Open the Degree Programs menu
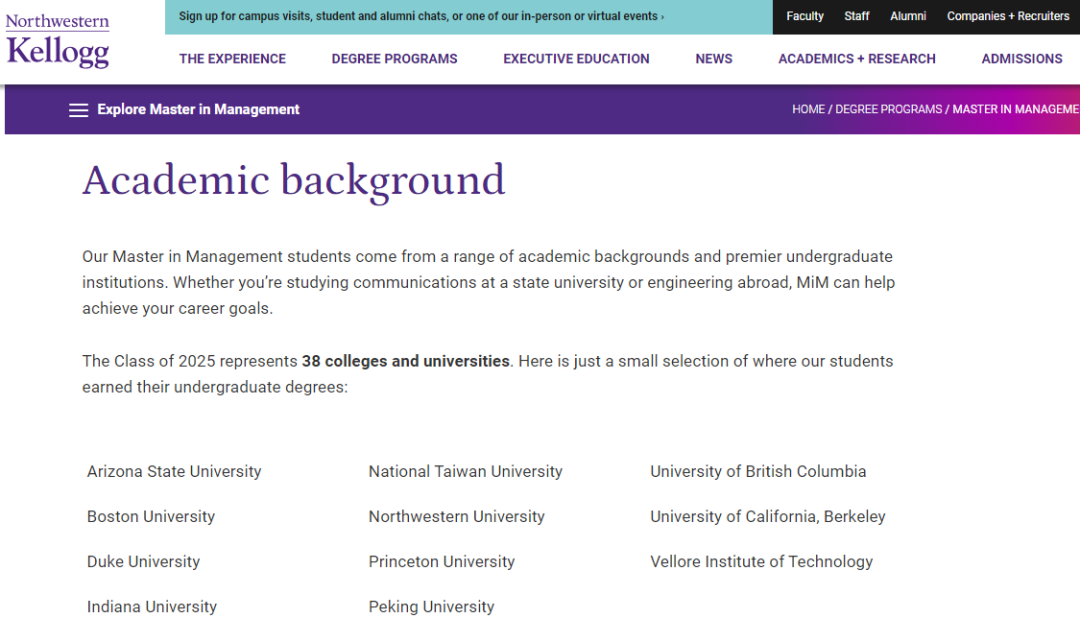This screenshot has width=1080, height=642. pyautogui.click(x=394, y=59)
